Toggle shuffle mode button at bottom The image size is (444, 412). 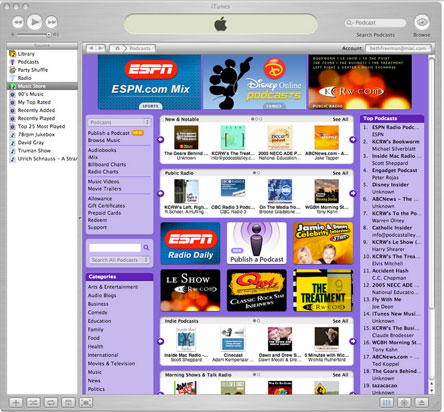pyautogui.click(x=33, y=403)
